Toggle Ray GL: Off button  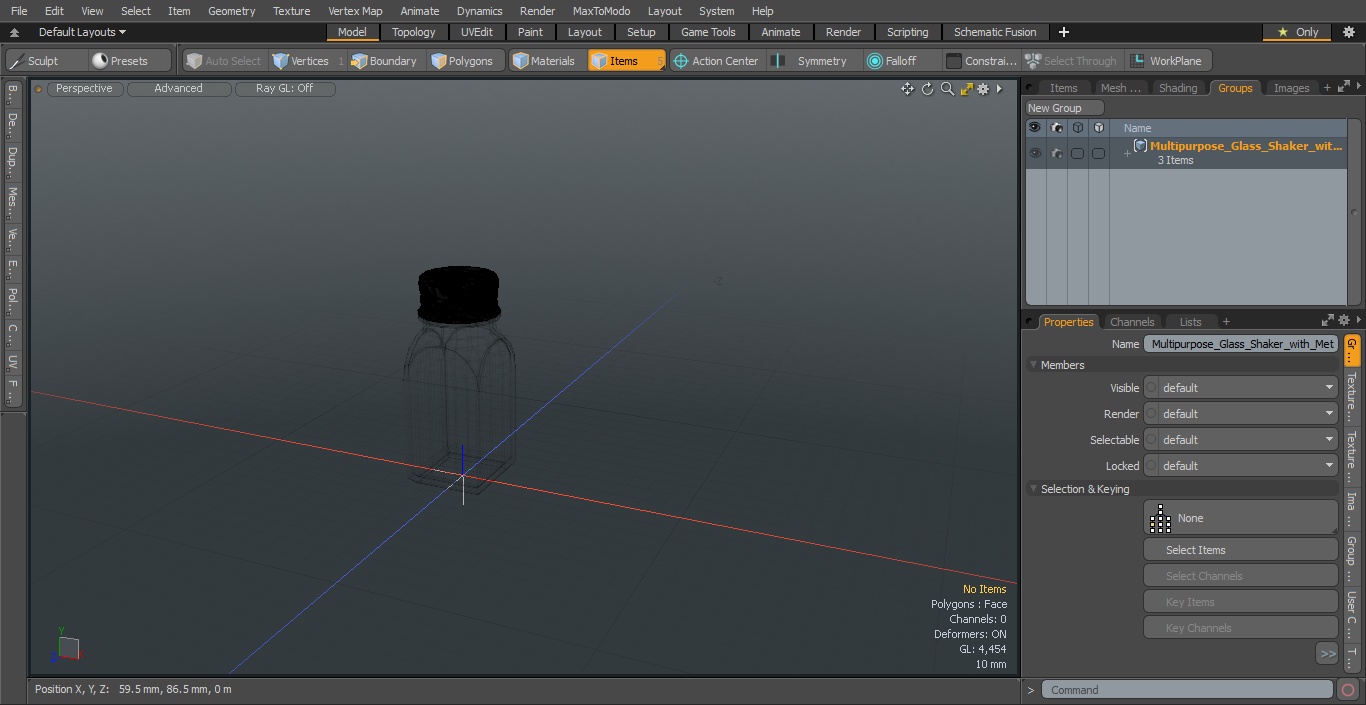(284, 88)
